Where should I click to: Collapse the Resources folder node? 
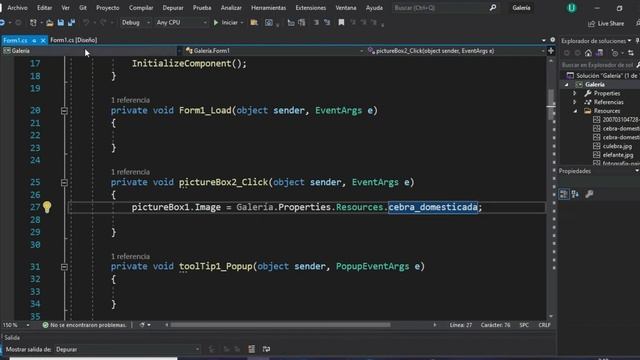[x=575, y=111]
